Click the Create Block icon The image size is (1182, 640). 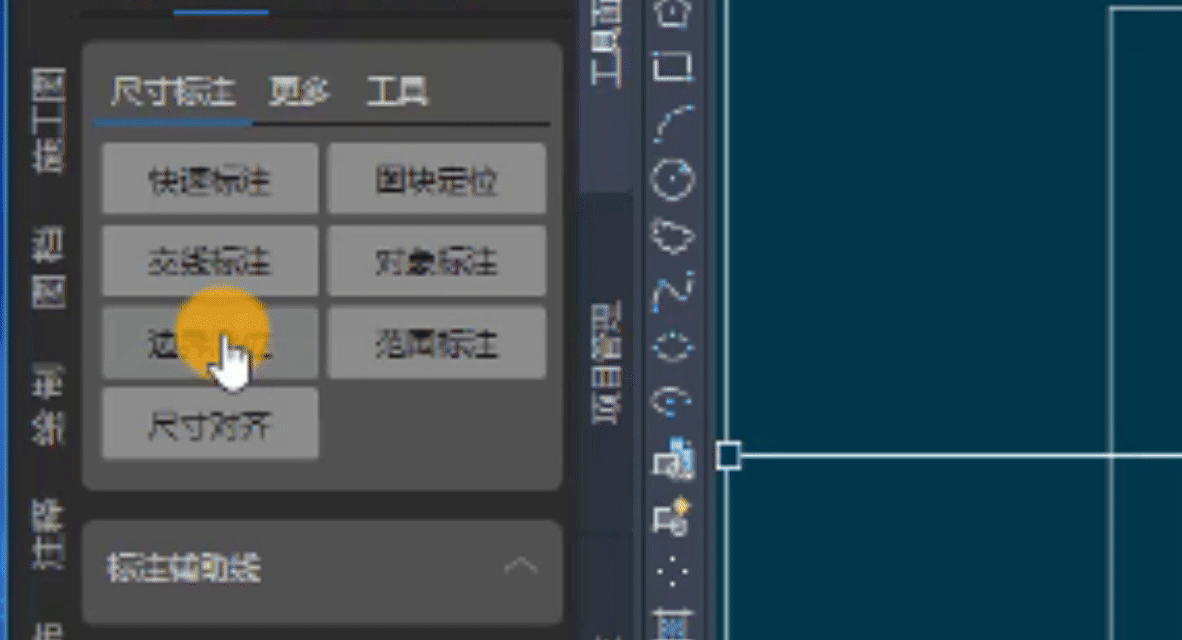(672, 516)
